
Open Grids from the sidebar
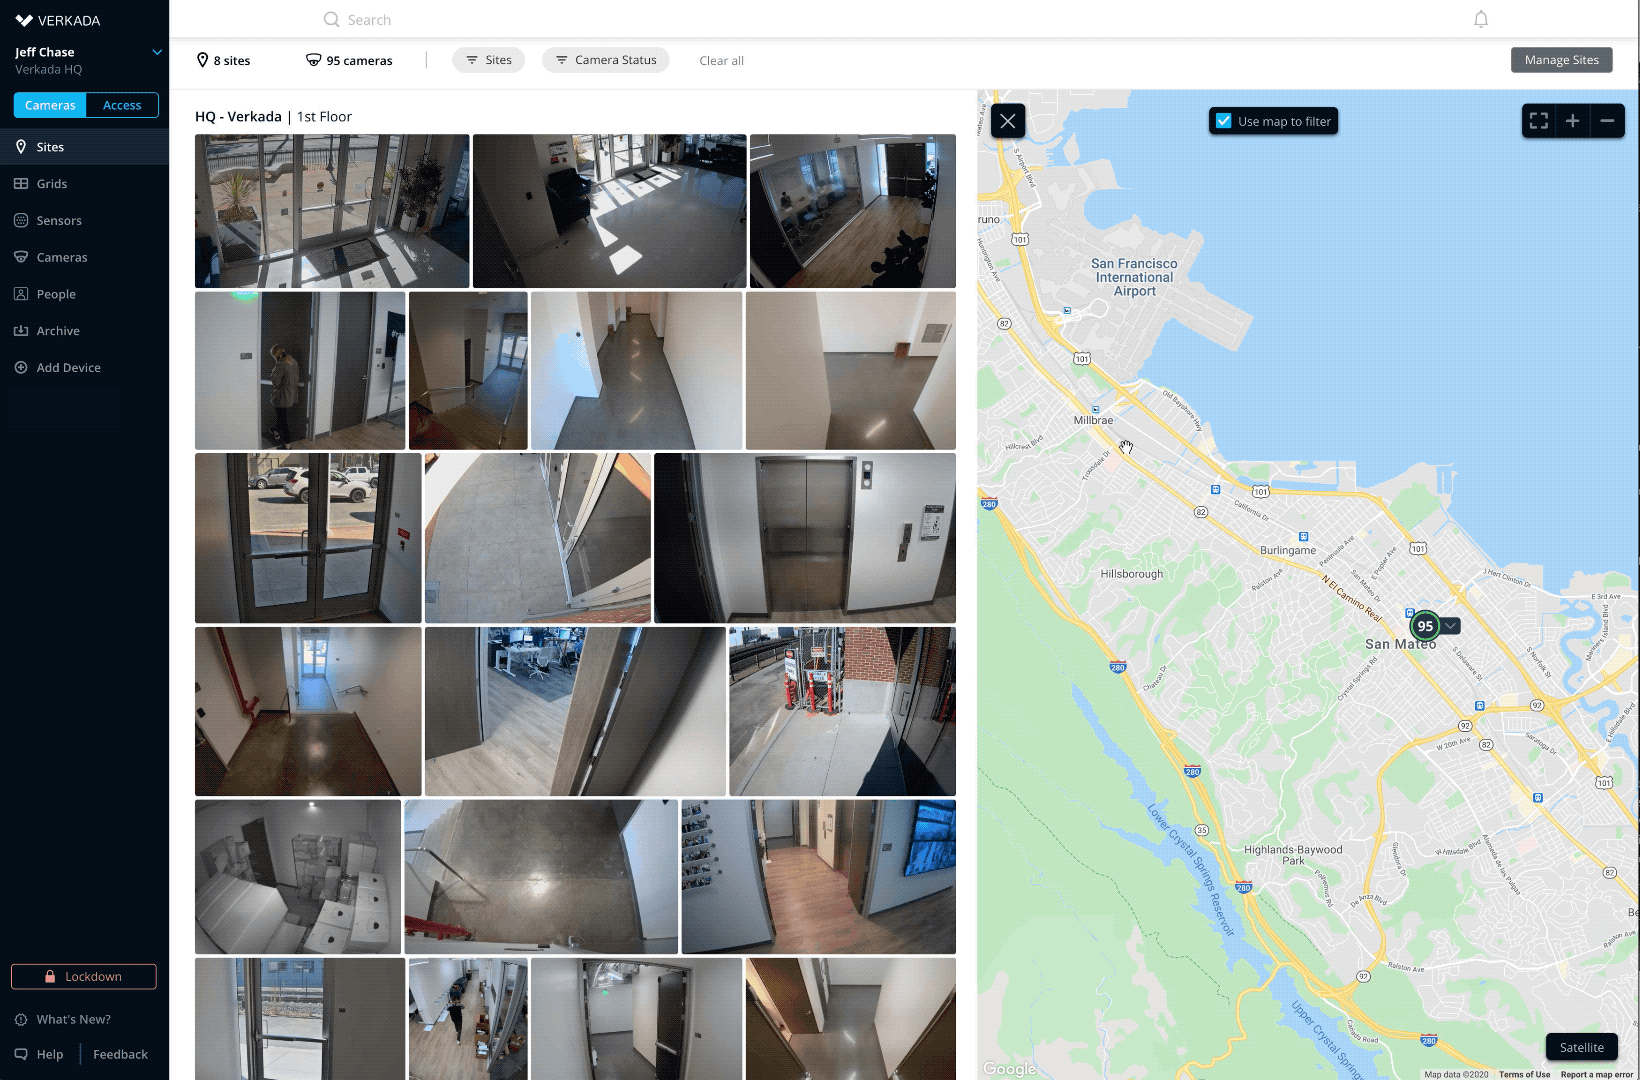tap(52, 184)
